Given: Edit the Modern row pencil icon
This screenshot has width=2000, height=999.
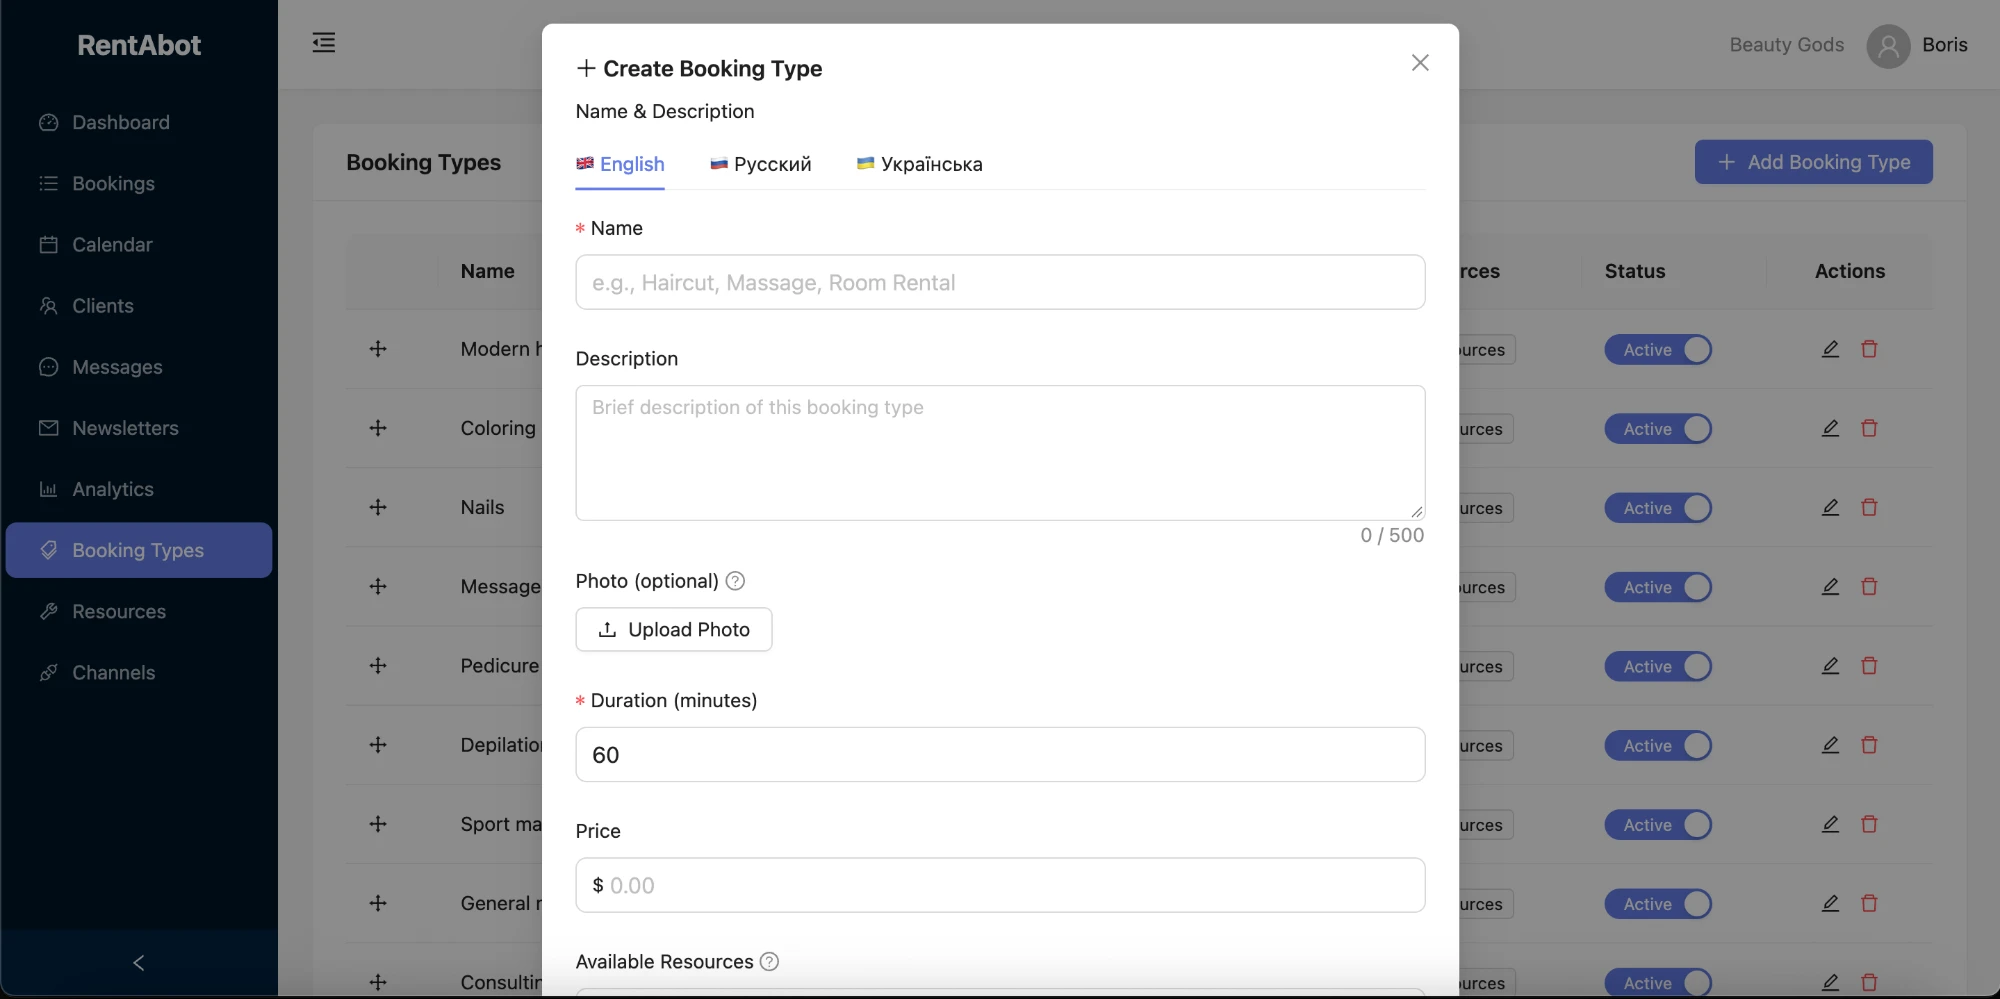Looking at the screenshot, I should (x=1830, y=349).
